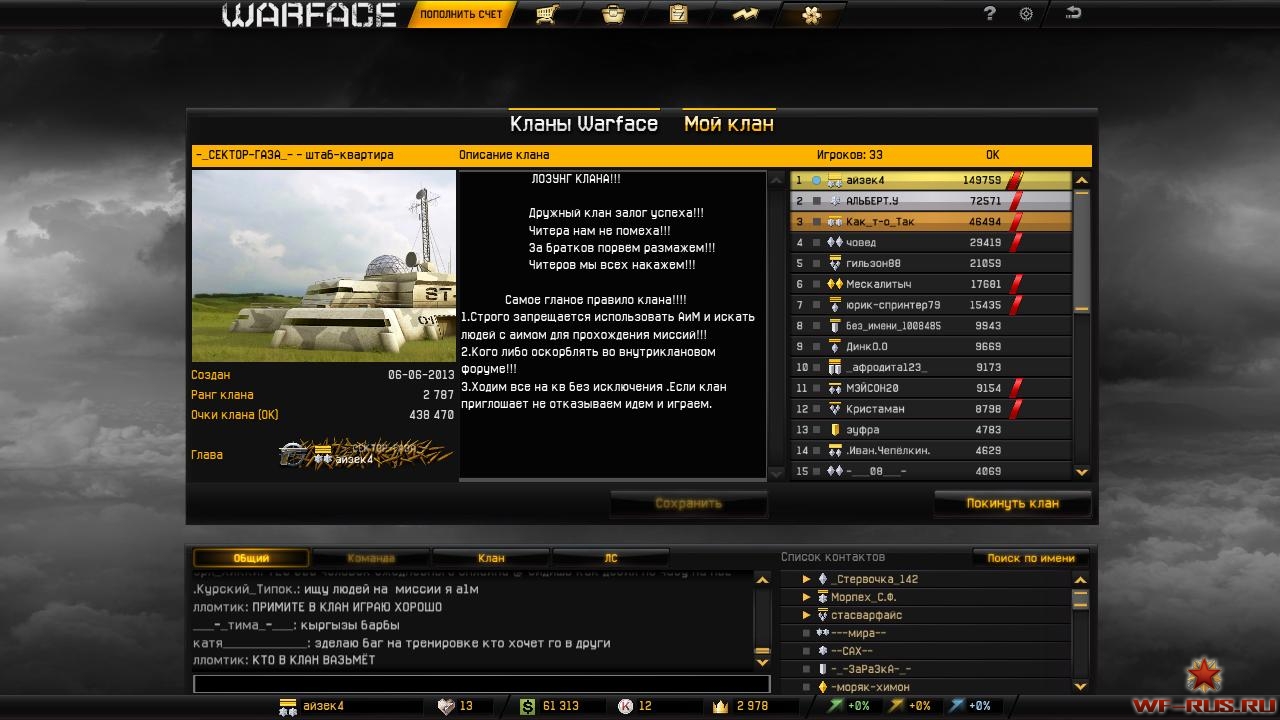The image size is (1280, 720).
Task: Click rank insignia beside Кристаман
Action: coord(835,409)
